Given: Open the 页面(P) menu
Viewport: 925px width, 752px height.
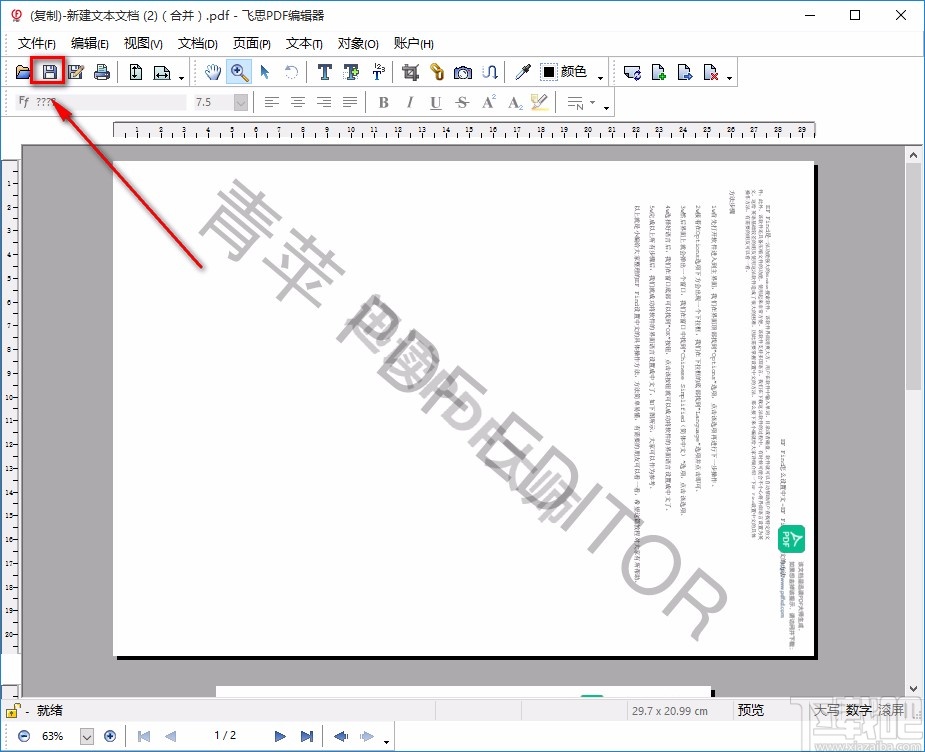Looking at the screenshot, I should coord(252,43).
